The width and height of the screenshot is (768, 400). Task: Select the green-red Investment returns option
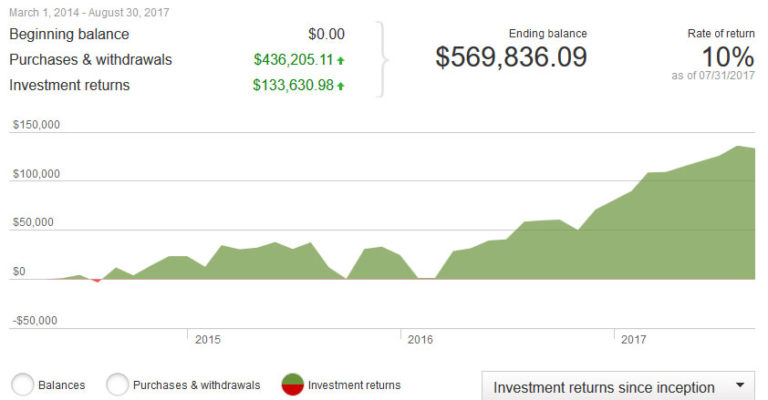pos(293,384)
